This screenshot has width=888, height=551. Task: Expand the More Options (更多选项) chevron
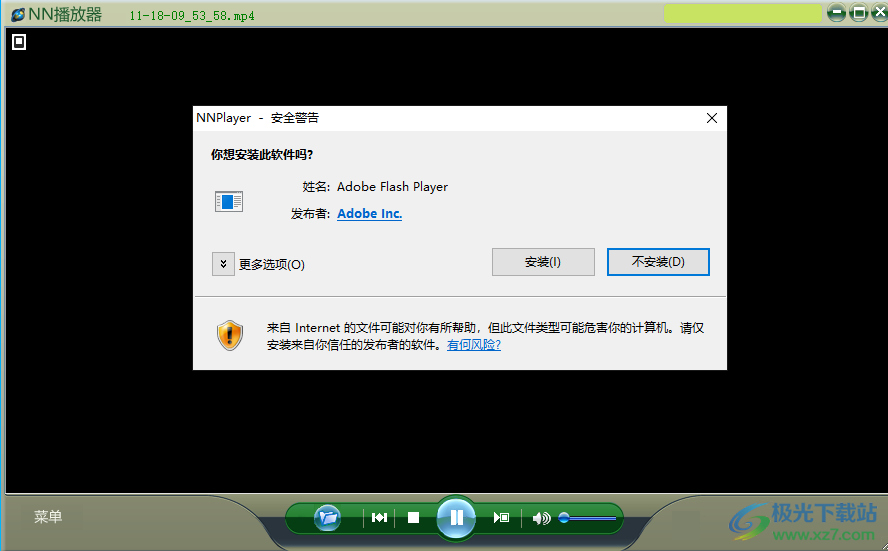click(x=223, y=264)
